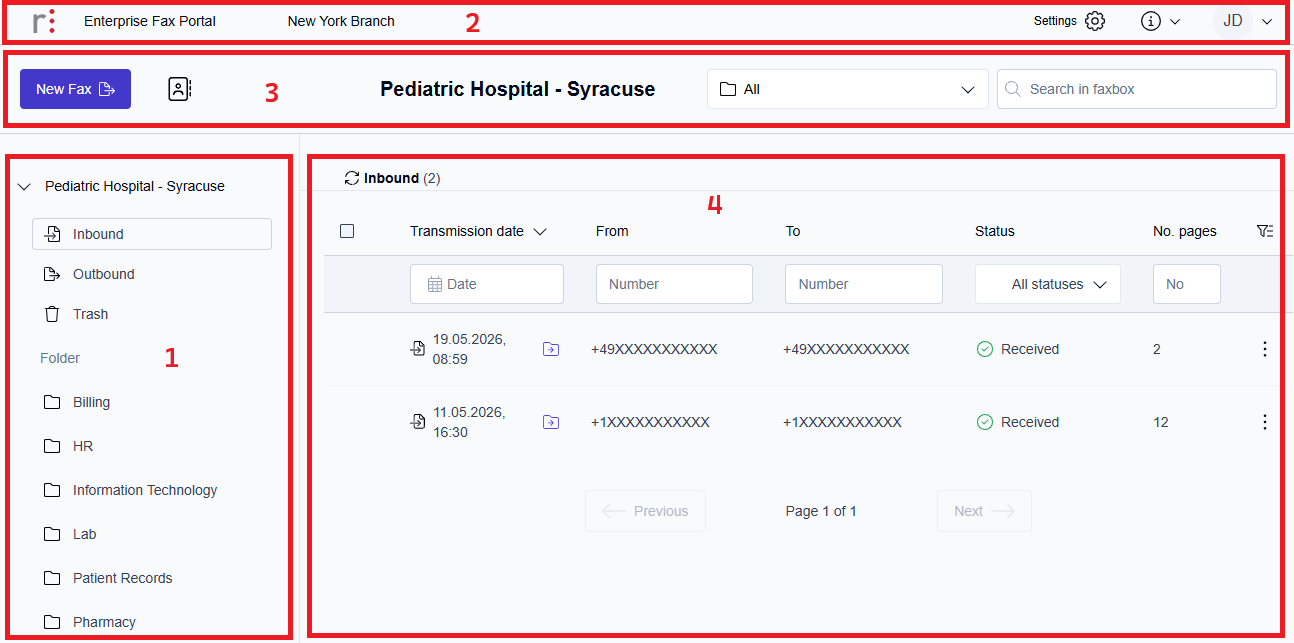Click the No. pages column header
The width and height of the screenshot is (1294, 643).
tap(1185, 231)
